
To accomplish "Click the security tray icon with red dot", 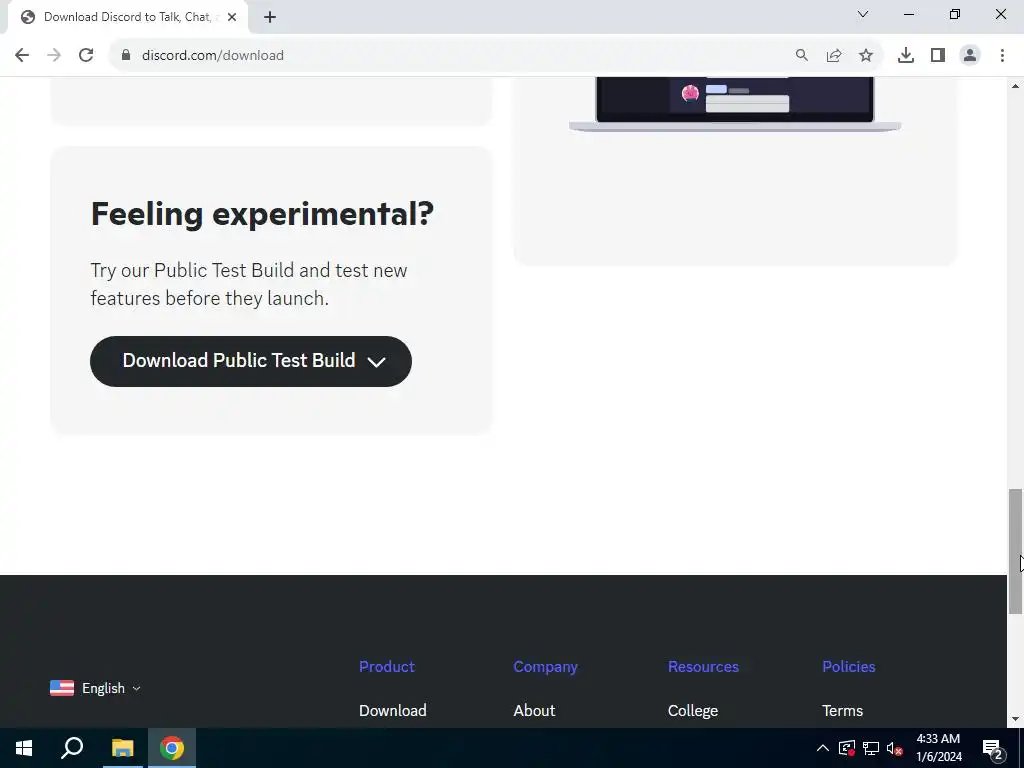I will pyautogui.click(x=846, y=748).
